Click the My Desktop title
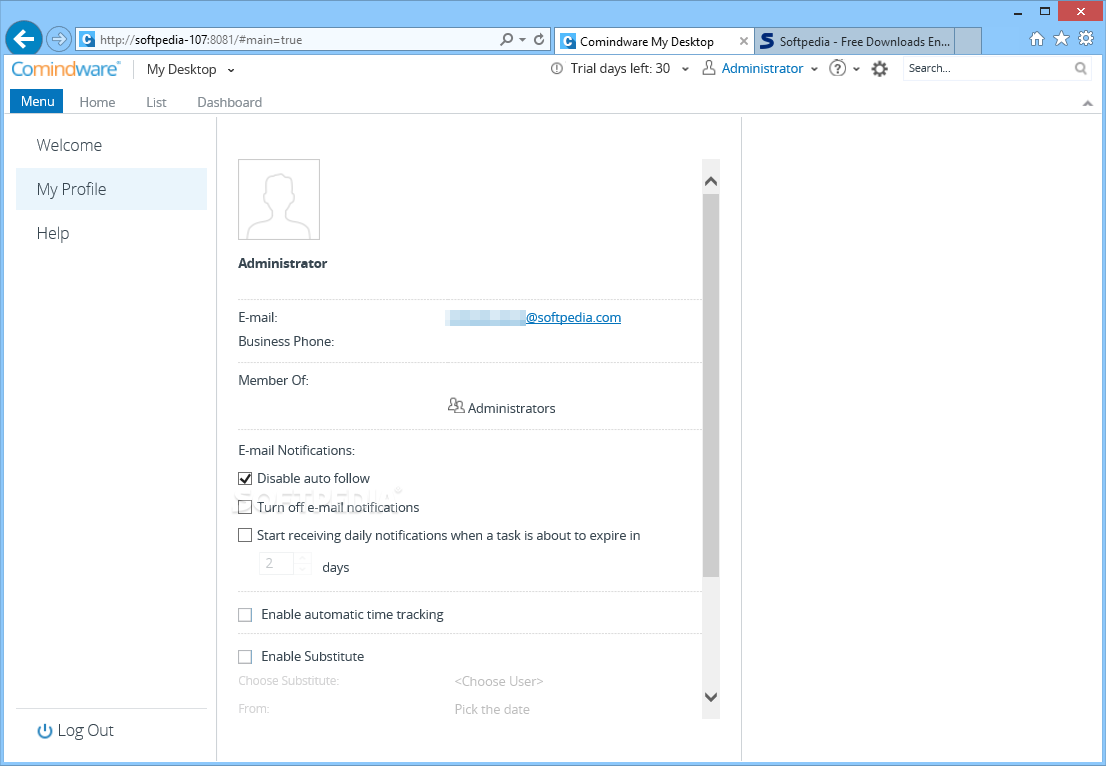Screen dimensions: 1106x766 181,69
